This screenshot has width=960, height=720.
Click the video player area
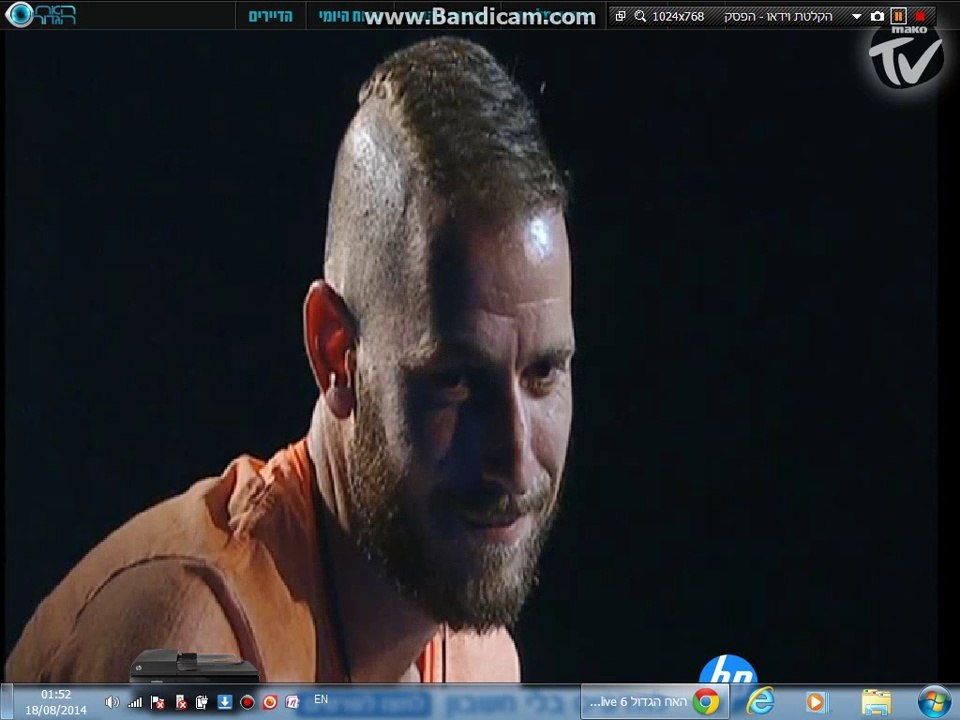[x=470, y=356]
